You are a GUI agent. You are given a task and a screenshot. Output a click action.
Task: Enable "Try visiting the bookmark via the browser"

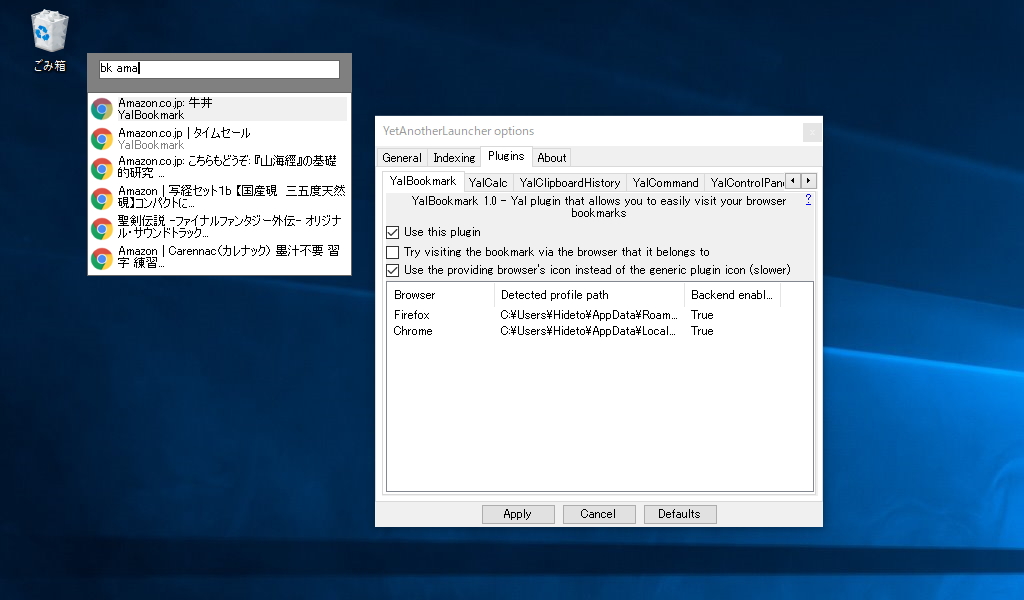[393, 252]
